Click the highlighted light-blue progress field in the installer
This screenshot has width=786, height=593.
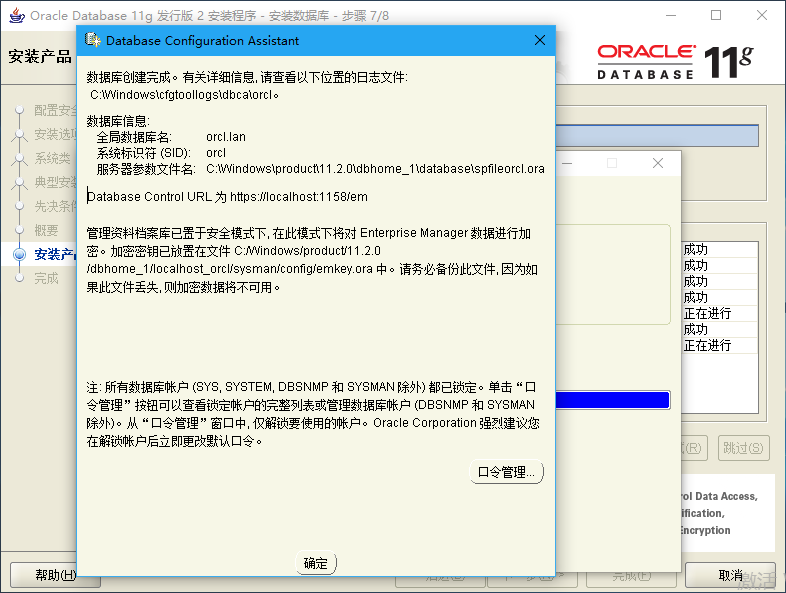657,136
